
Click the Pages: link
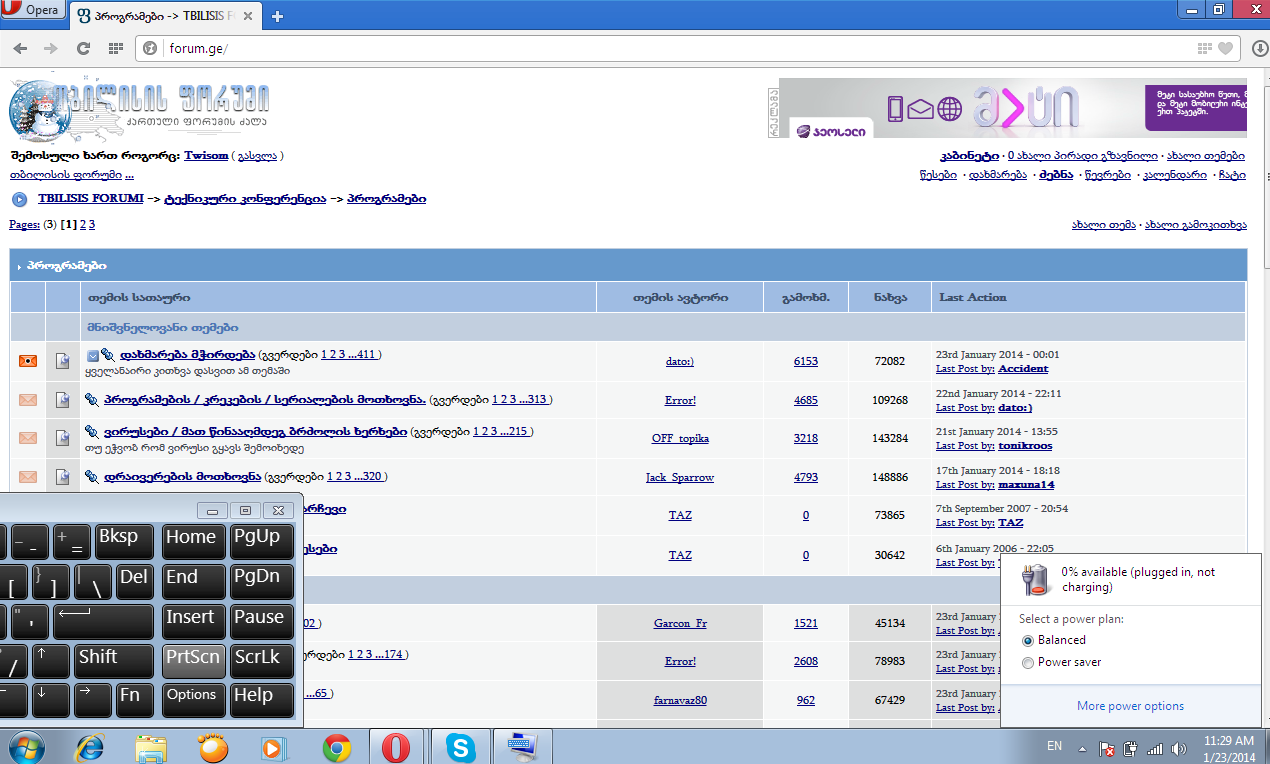click(x=25, y=224)
